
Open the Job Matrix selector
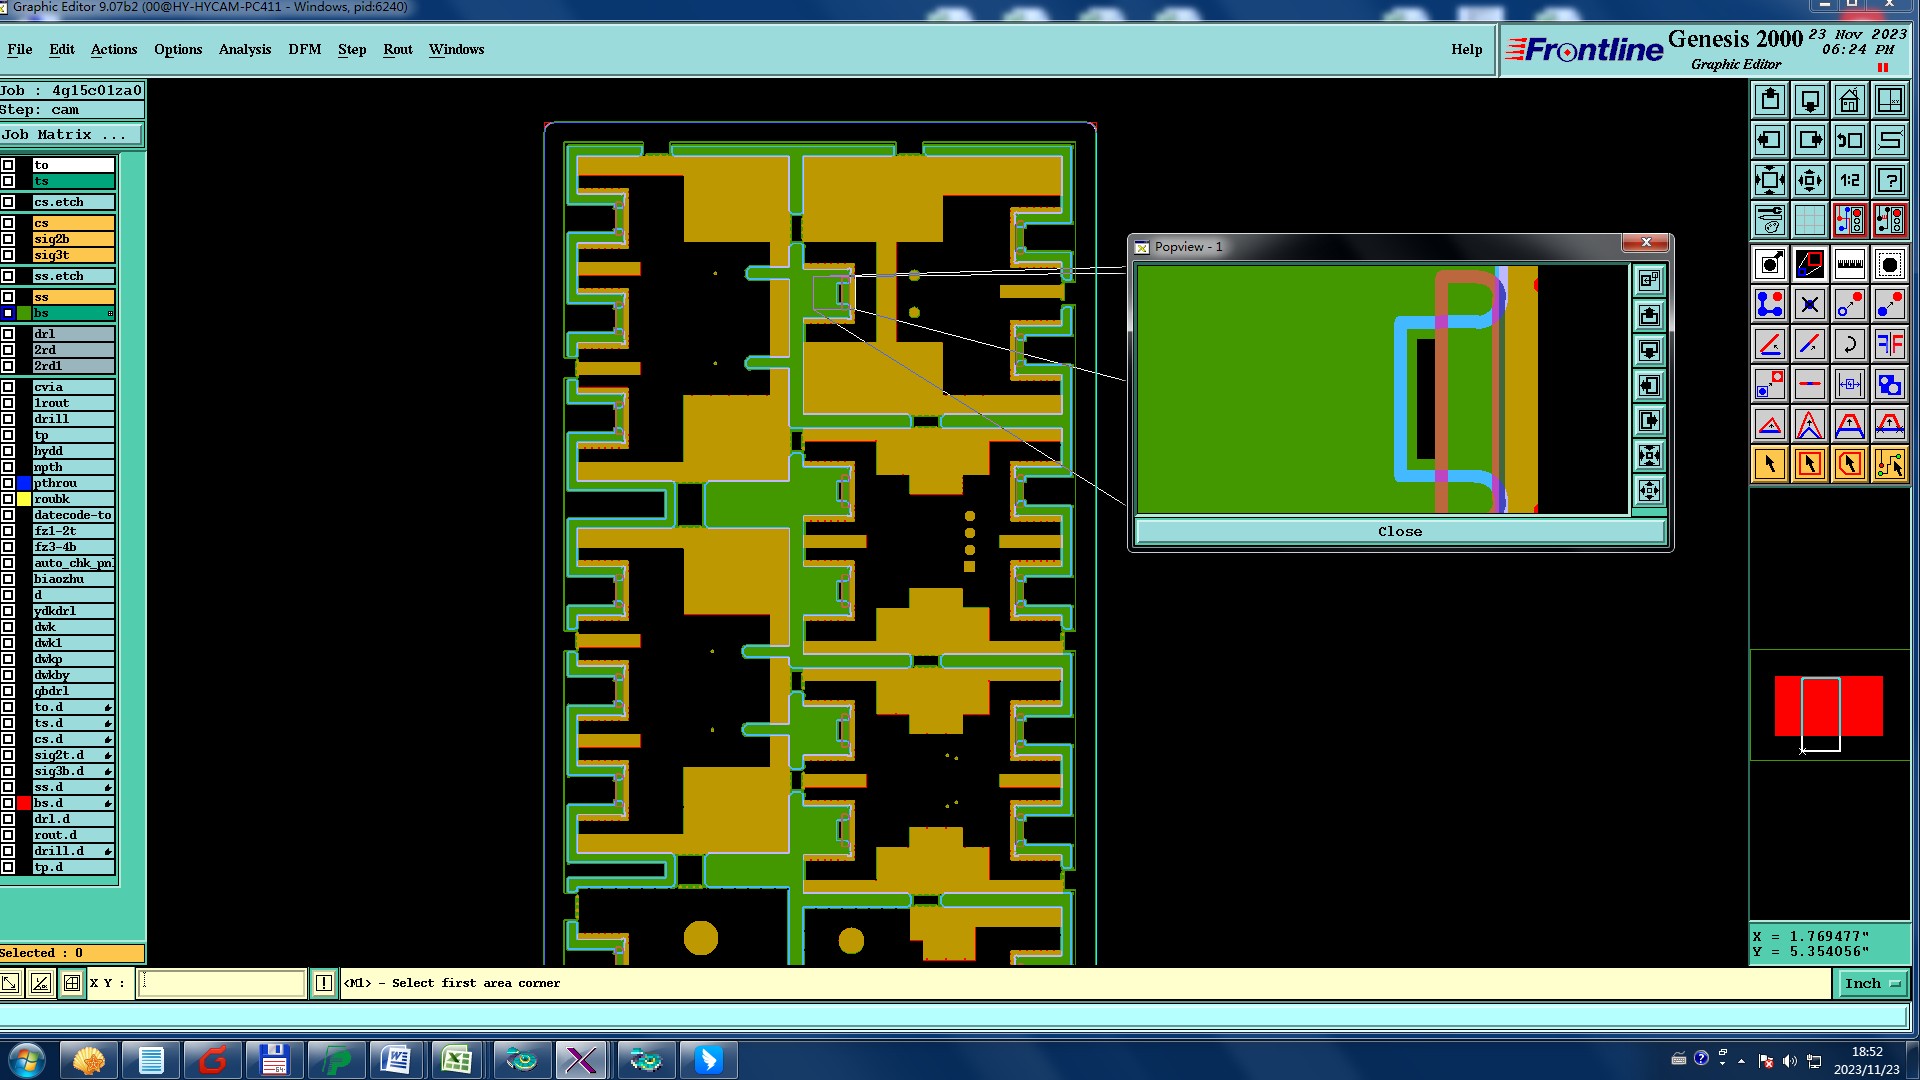[x=70, y=135]
